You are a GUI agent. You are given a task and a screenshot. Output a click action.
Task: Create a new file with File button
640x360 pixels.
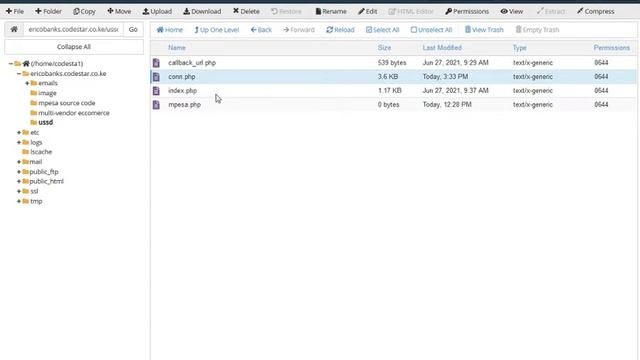[15, 11]
